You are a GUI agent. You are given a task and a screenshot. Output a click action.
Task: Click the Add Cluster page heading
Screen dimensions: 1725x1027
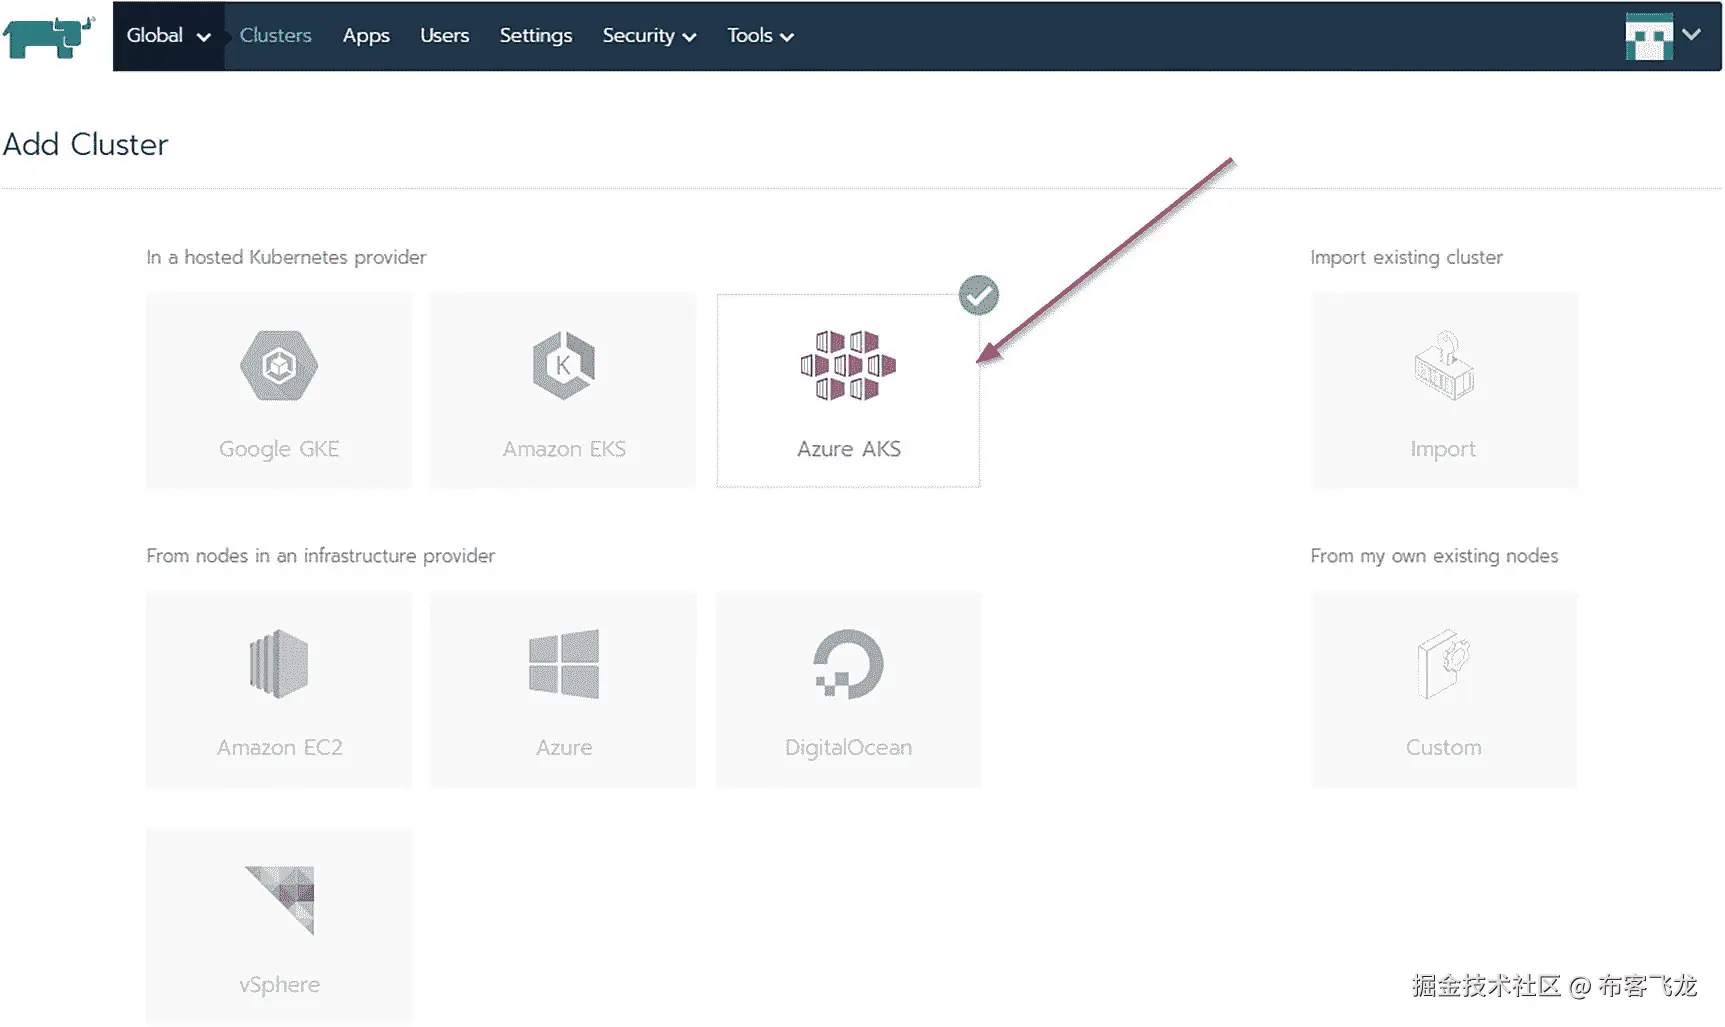86,144
